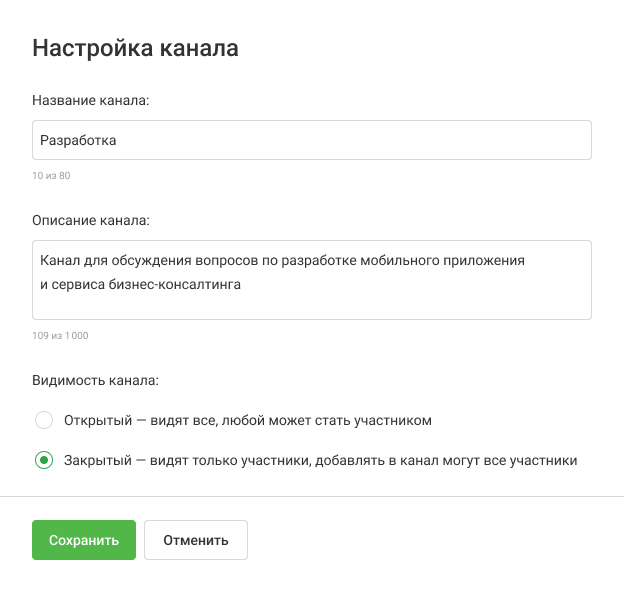Place cursor on the word "Разработка"

point(78,141)
